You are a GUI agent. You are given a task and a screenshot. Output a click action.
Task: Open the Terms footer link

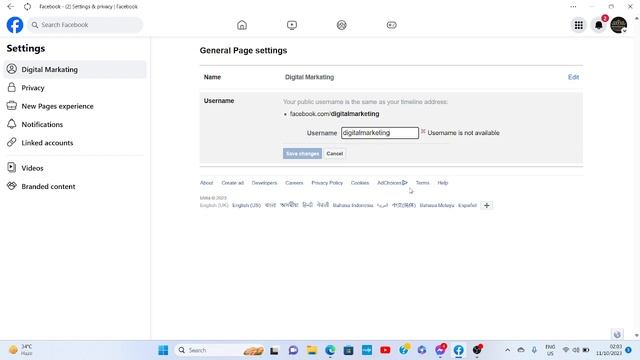(x=422, y=183)
